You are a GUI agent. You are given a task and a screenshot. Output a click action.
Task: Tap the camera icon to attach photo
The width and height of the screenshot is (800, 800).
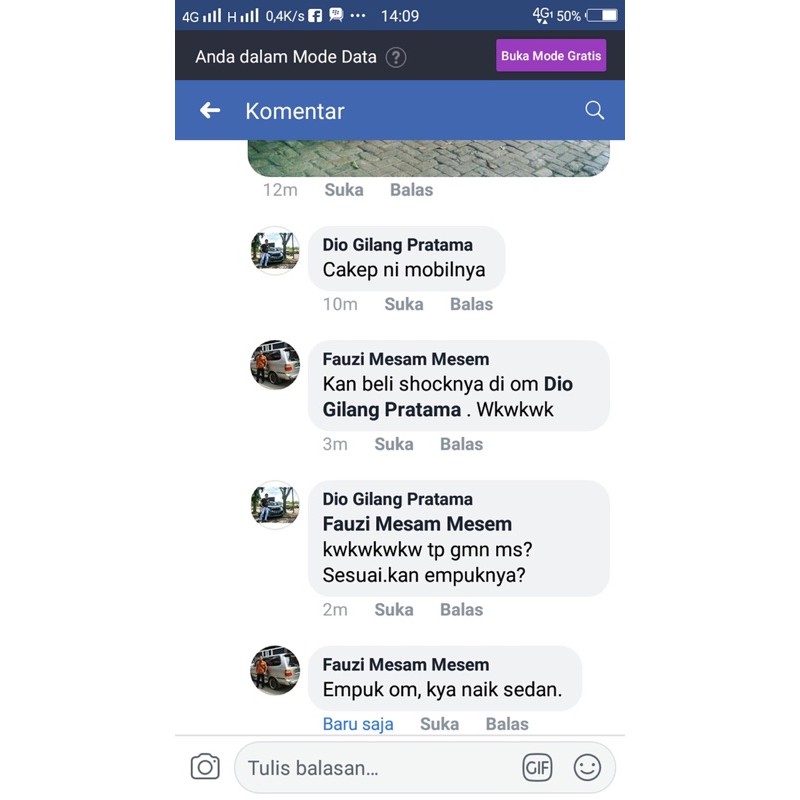[205, 767]
